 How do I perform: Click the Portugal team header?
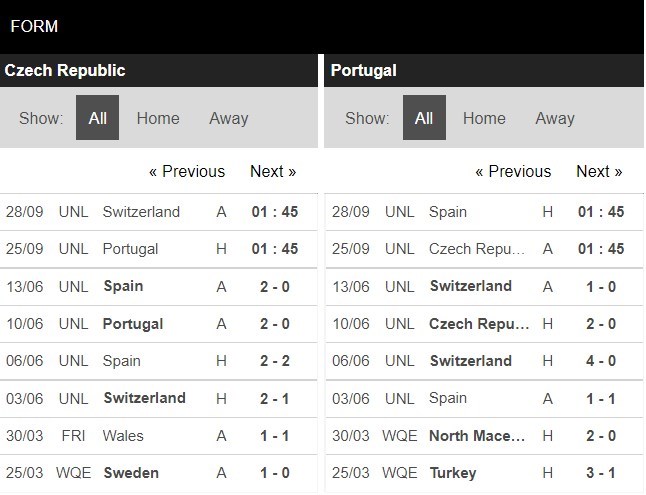(364, 70)
